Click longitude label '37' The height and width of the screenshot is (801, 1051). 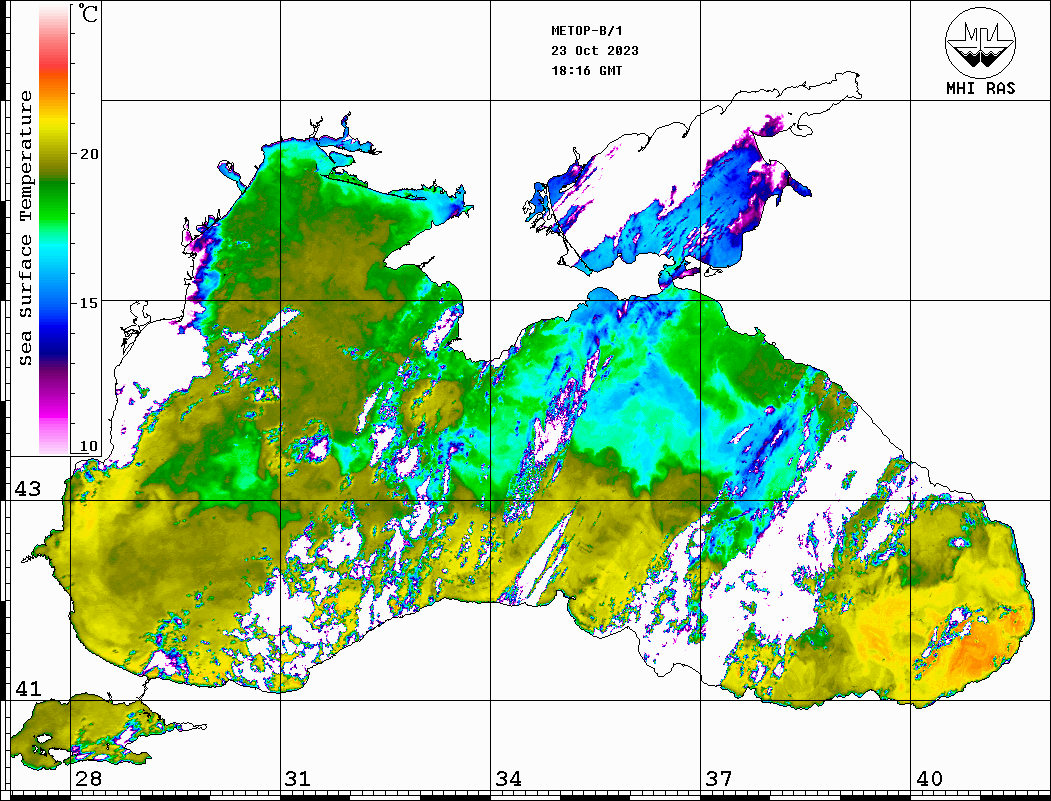click(719, 779)
